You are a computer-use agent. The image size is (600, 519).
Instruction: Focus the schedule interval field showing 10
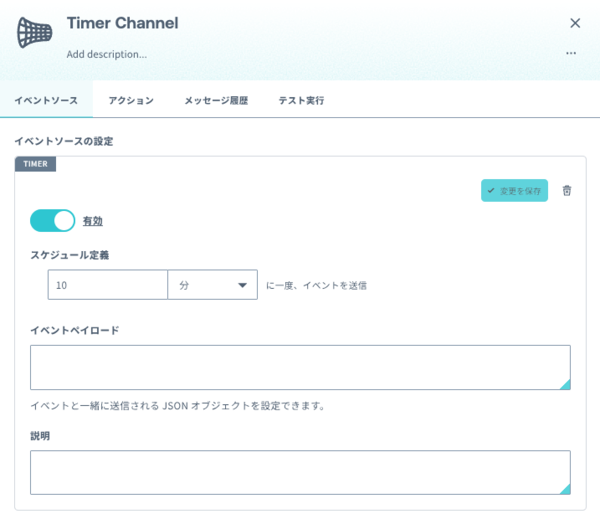point(108,285)
